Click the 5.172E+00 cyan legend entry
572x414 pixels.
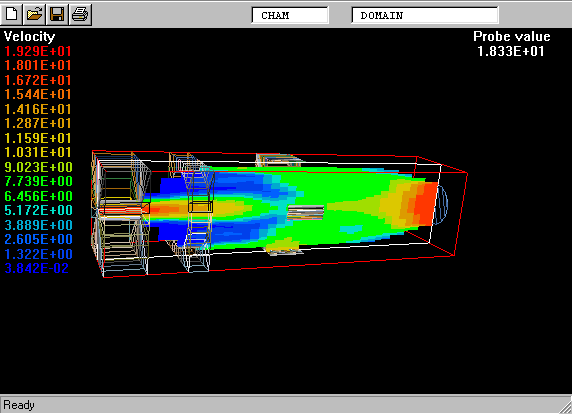pos(39,210)
